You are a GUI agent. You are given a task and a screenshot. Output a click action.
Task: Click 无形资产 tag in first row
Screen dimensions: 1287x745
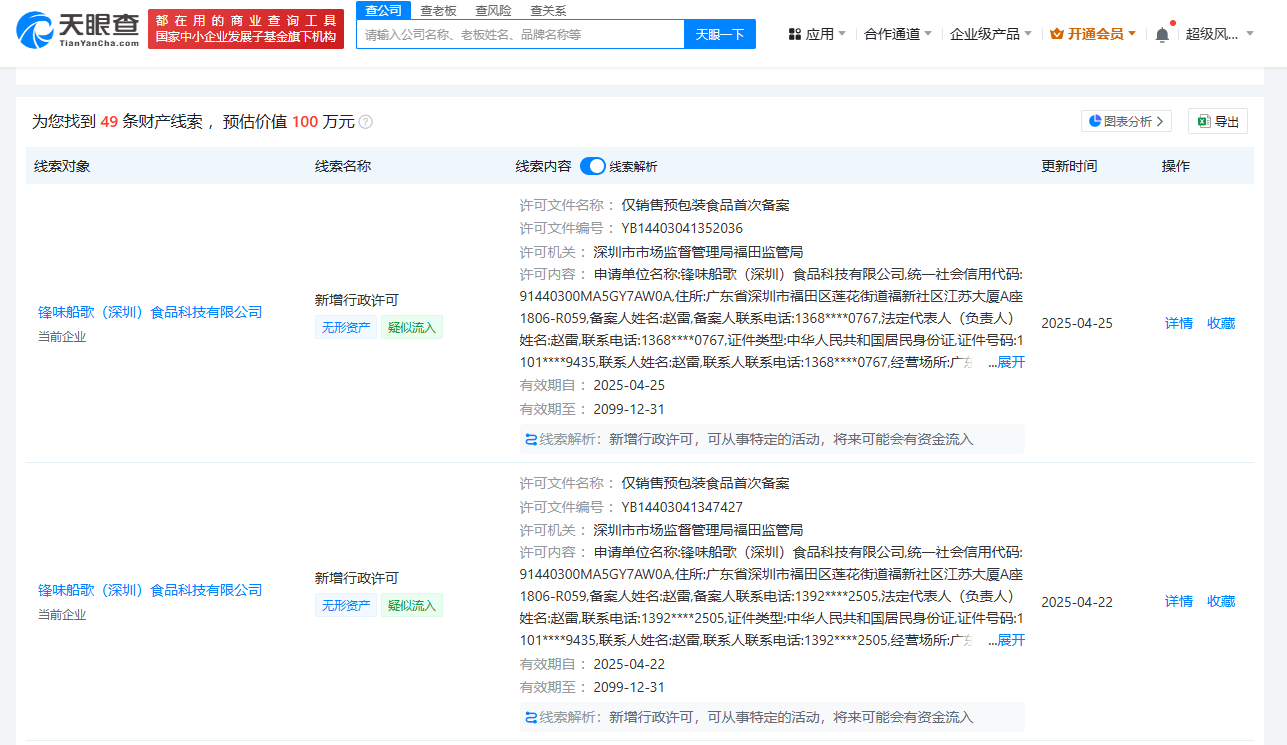[345, 327]
